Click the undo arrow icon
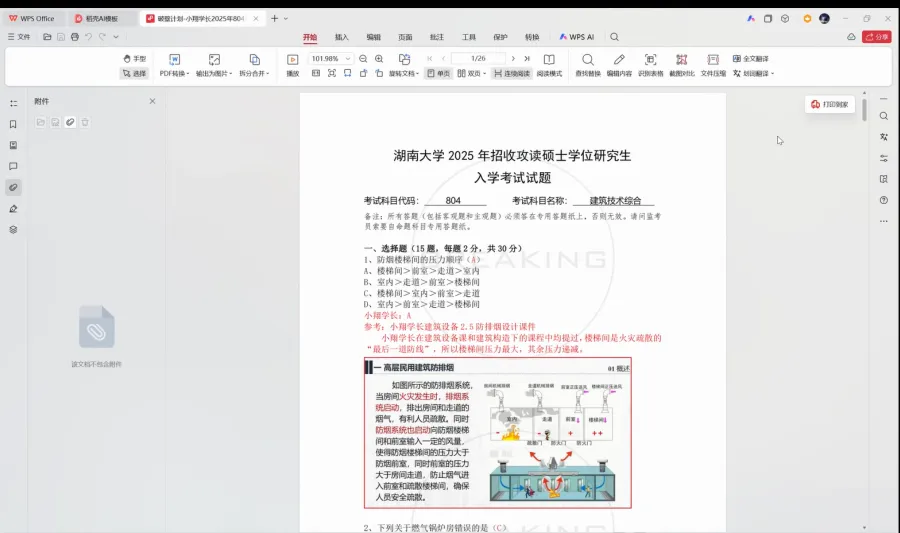This screenshot has width=900, height=533. tap(88, 37)
